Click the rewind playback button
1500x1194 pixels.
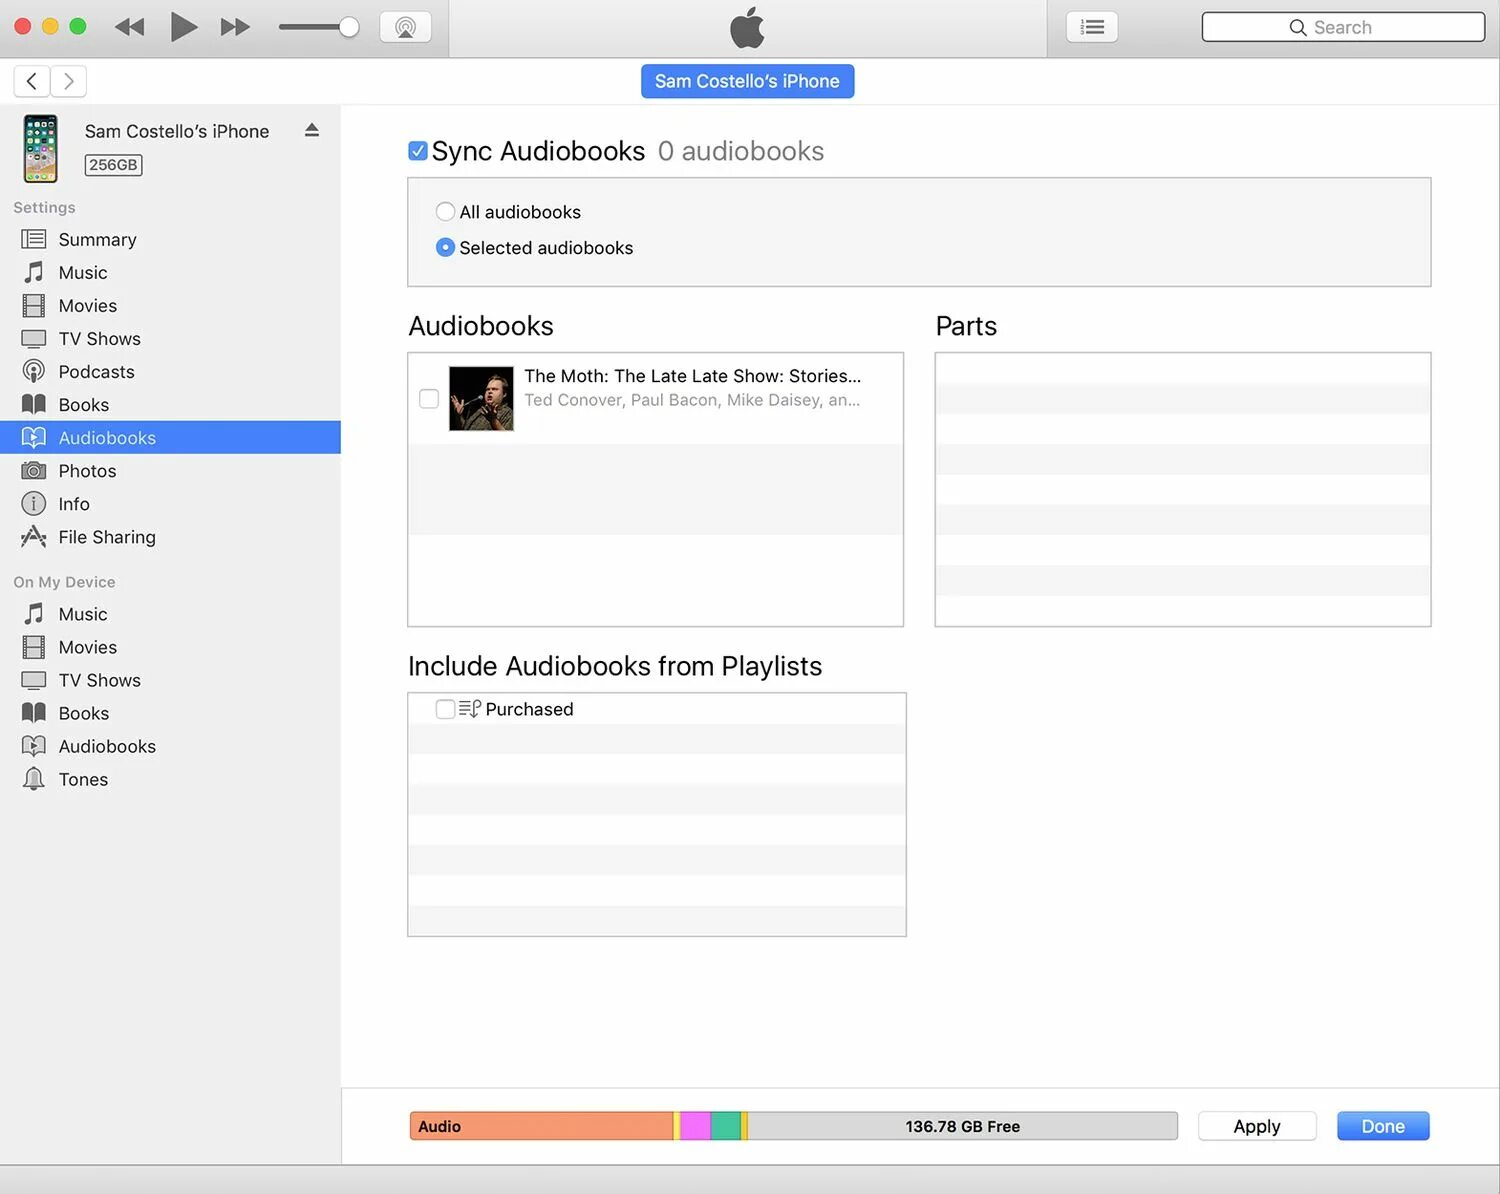pos(129,27)
